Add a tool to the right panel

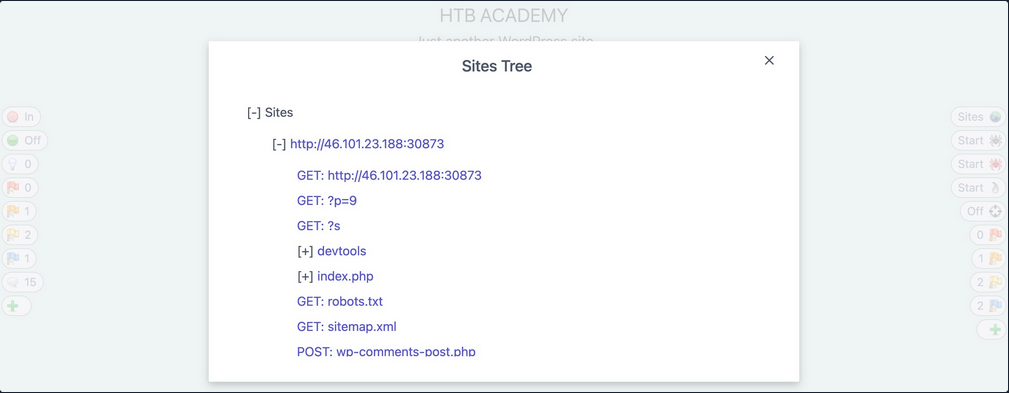click(992, 329)
